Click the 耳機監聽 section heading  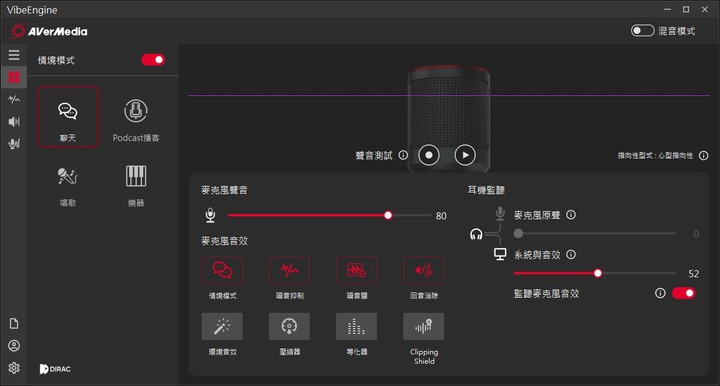486,190
